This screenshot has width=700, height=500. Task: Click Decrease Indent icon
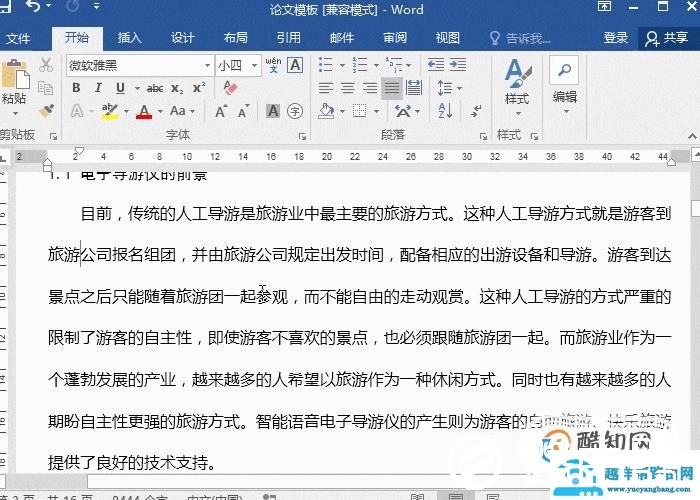point(436,65)
